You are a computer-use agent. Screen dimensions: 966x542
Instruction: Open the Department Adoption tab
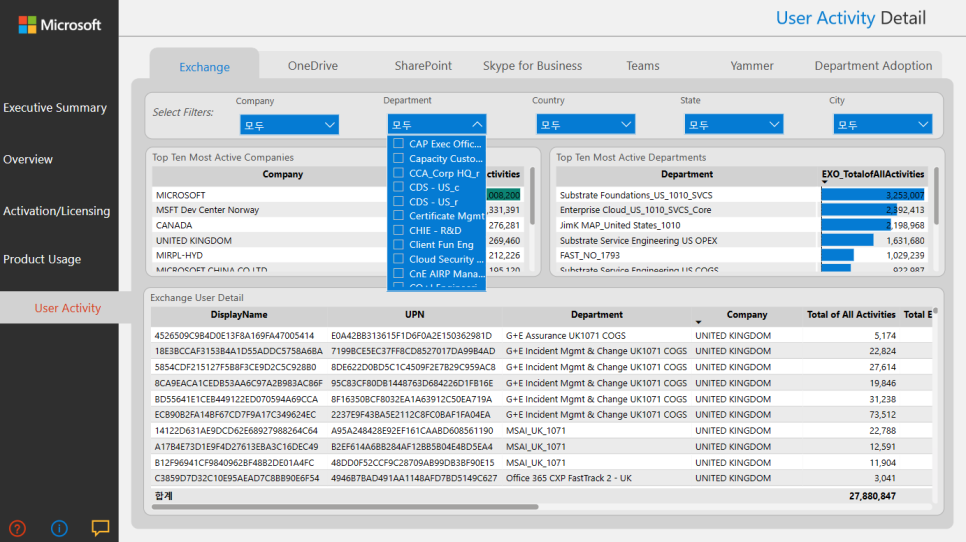pos(874,65)
